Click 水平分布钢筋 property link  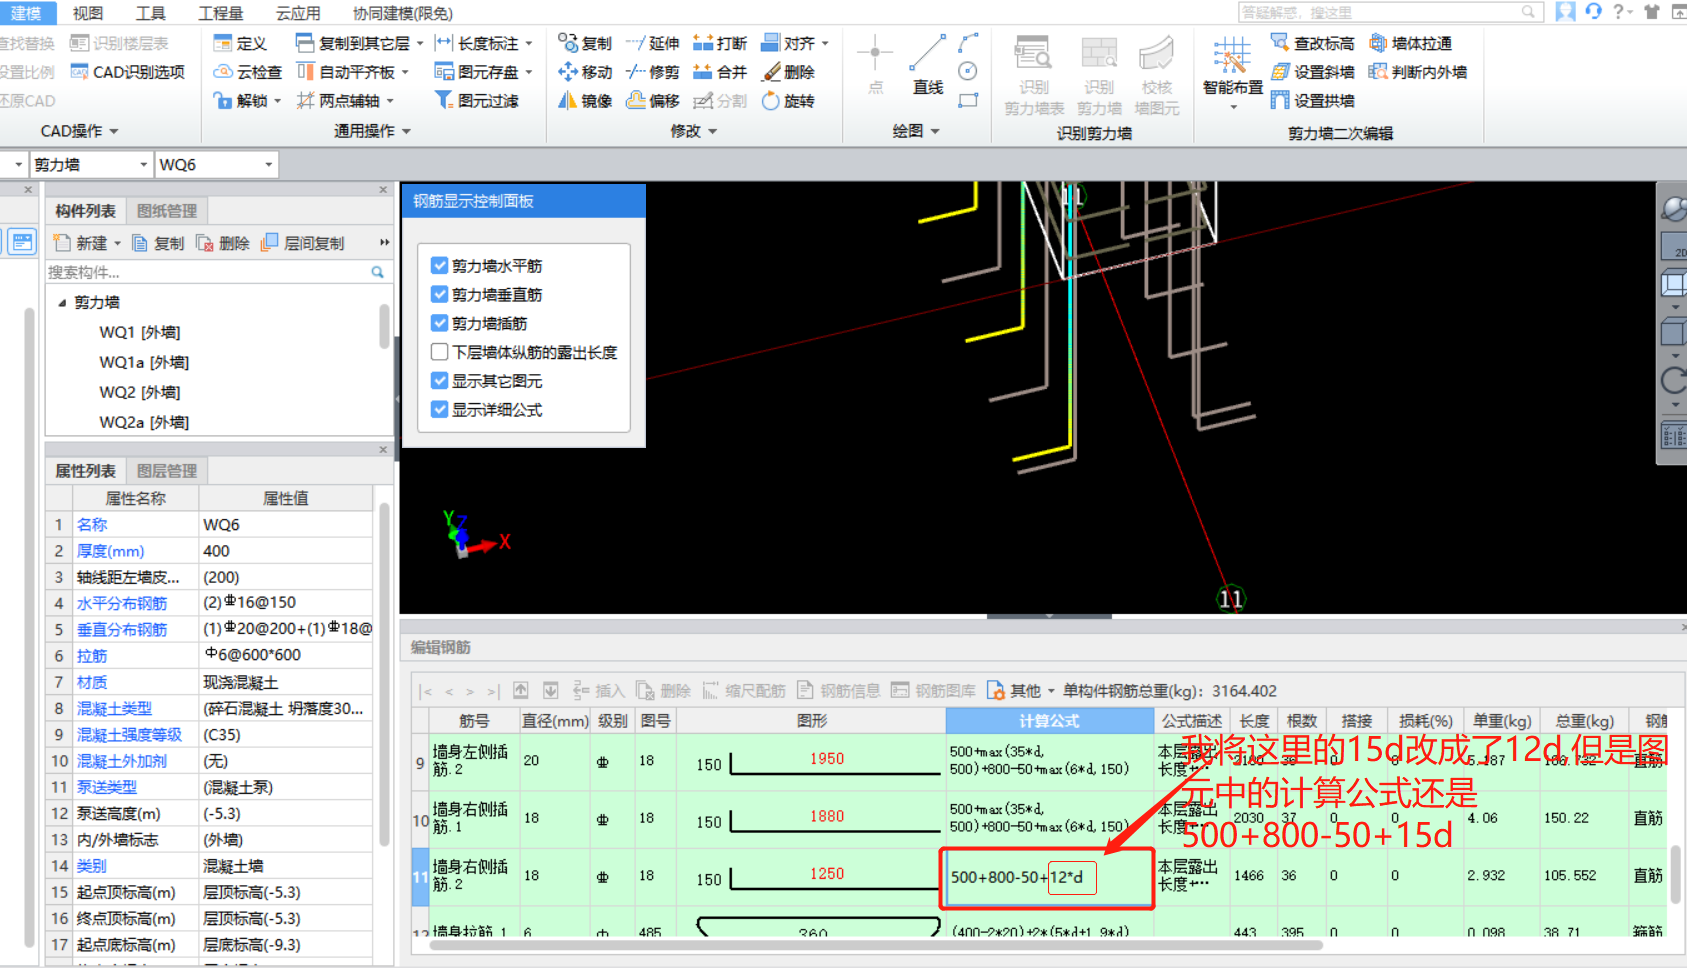122,603
